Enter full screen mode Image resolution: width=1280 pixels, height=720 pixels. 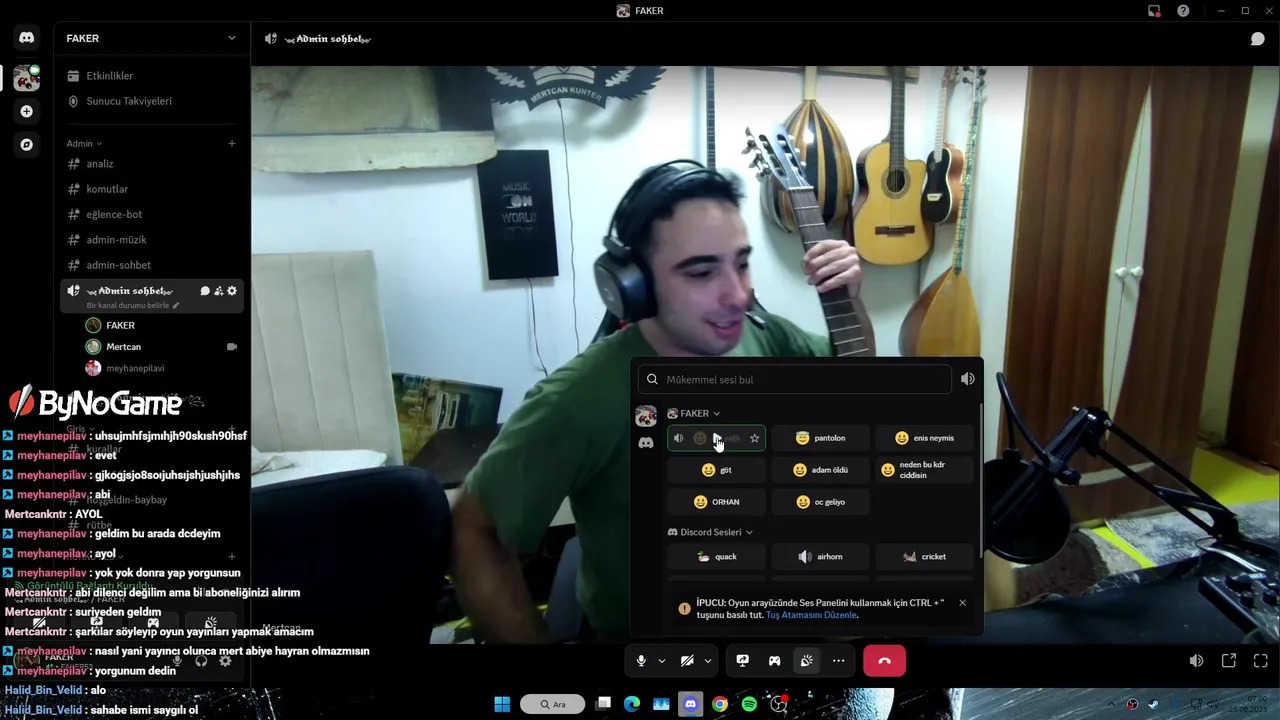(x=1260, y=661)
